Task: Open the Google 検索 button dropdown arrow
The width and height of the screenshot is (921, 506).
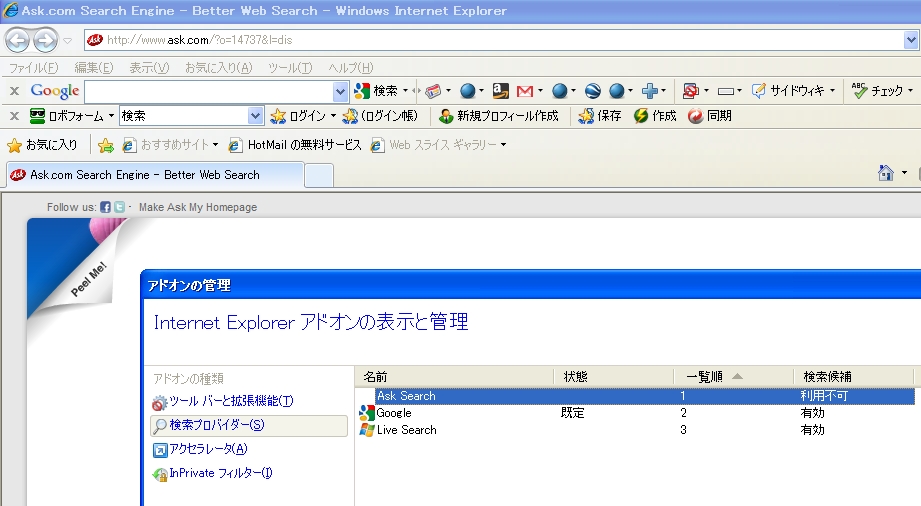Action: pyautogui.click(x=405, y=91)
